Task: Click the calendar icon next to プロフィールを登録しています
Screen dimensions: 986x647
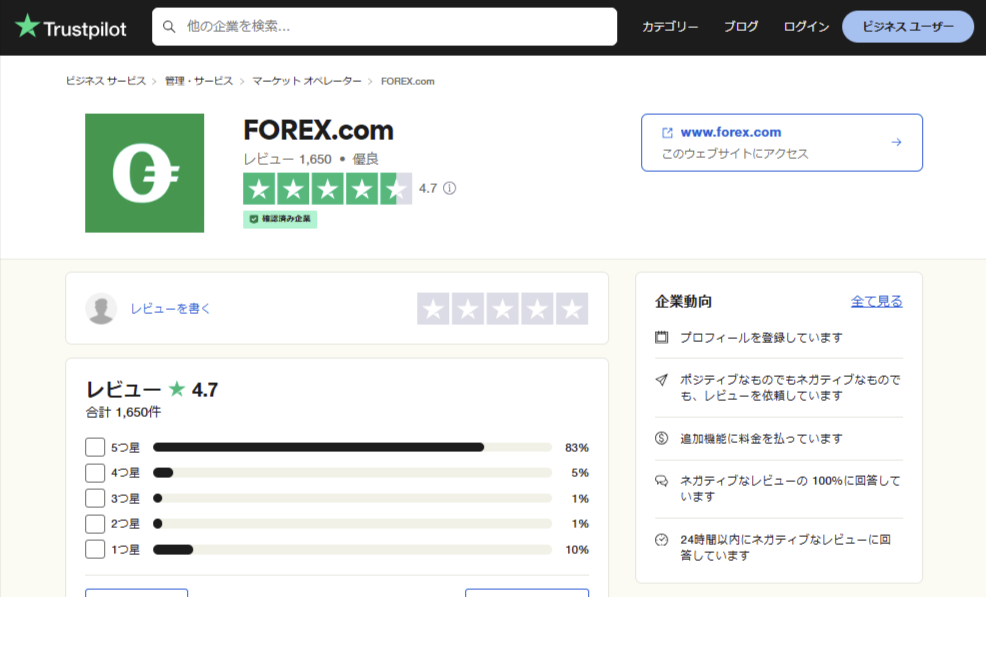Action: point(661,338)
